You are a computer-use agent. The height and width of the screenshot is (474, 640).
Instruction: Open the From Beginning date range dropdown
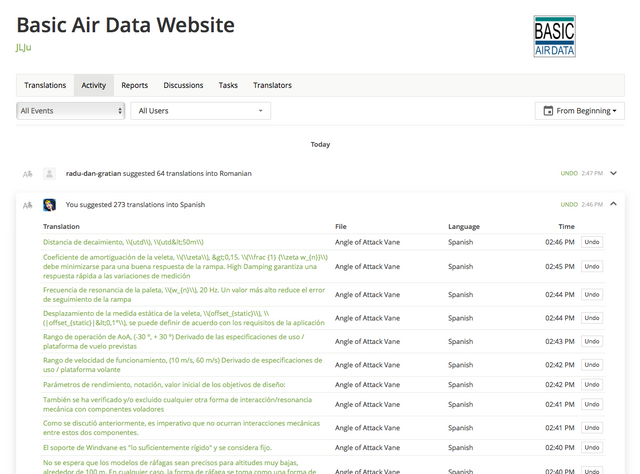point(580,111)
